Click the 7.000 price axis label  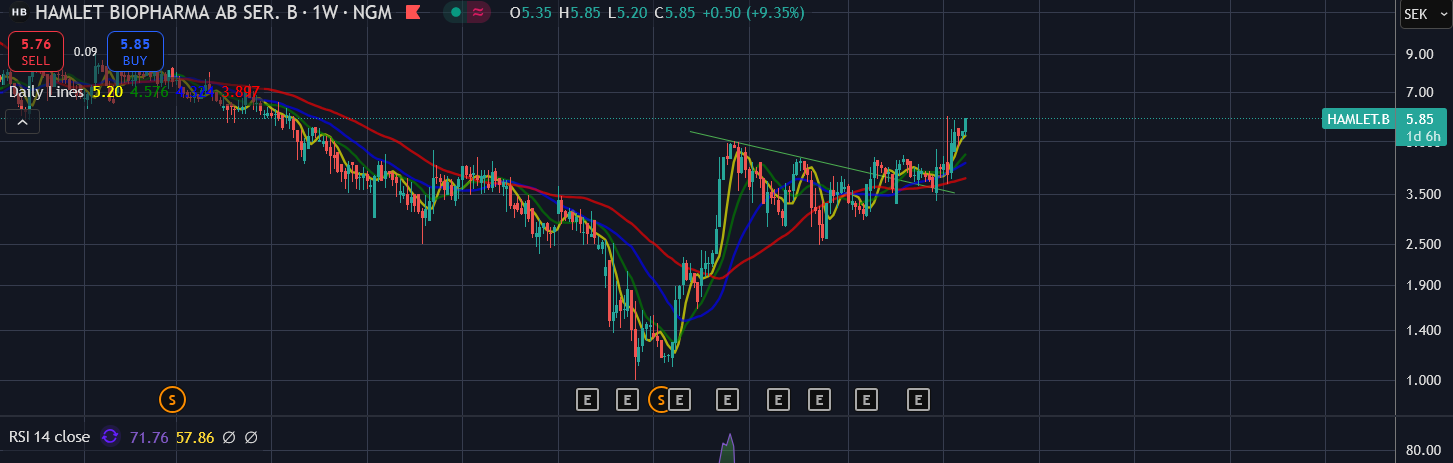pos(1420,92)
